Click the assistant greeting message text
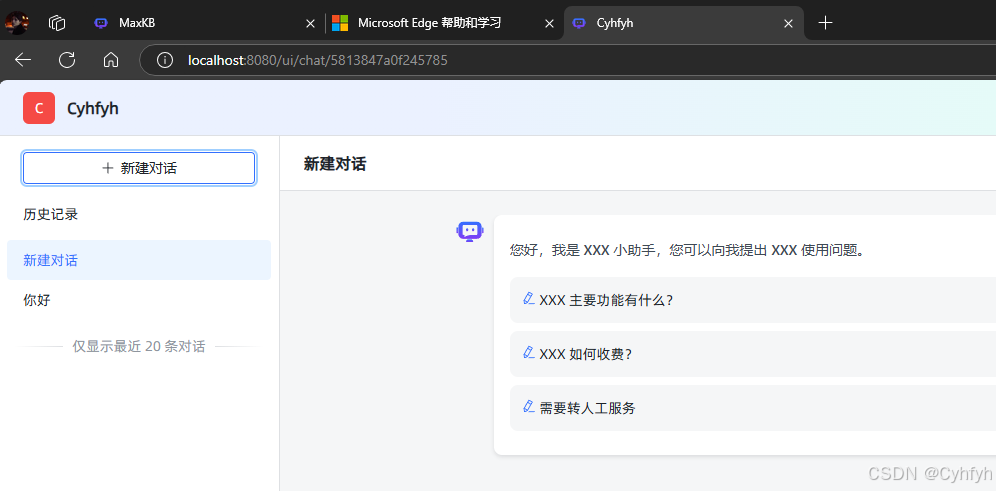The image size is (996, 491). coord(688,250)
